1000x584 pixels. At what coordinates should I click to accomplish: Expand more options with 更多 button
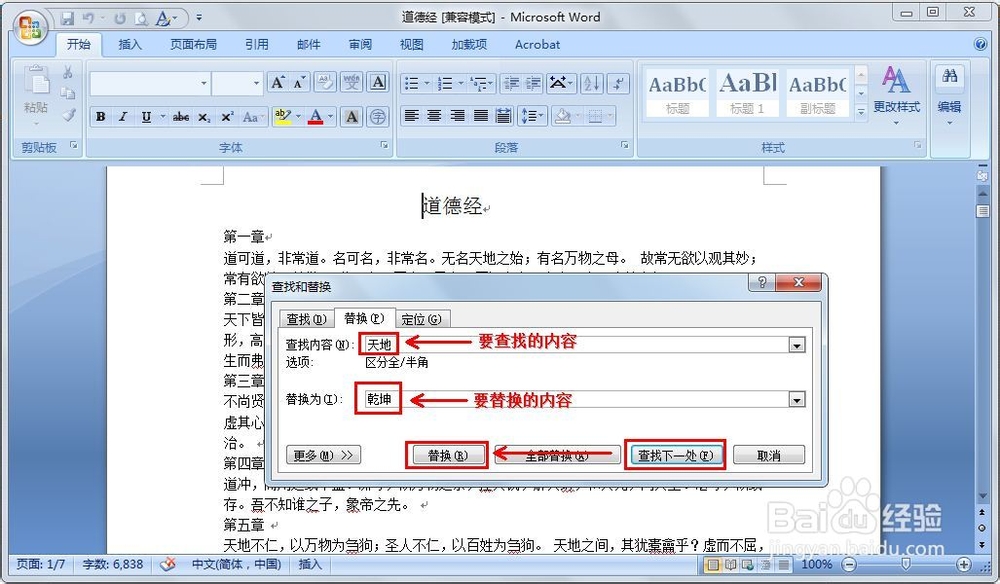322,455
